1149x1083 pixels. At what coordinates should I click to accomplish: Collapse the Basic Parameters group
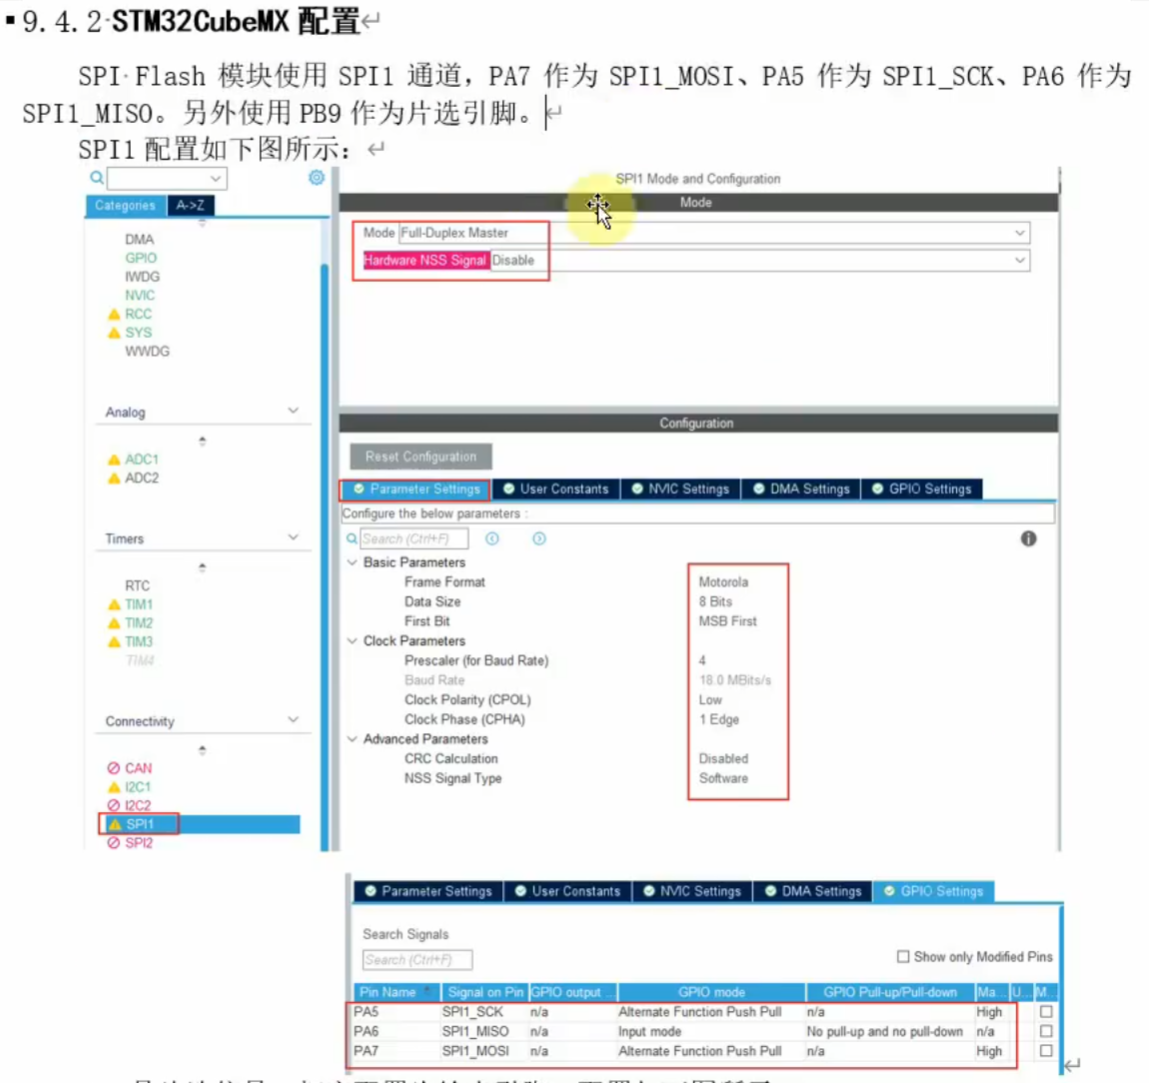(352, 562)
